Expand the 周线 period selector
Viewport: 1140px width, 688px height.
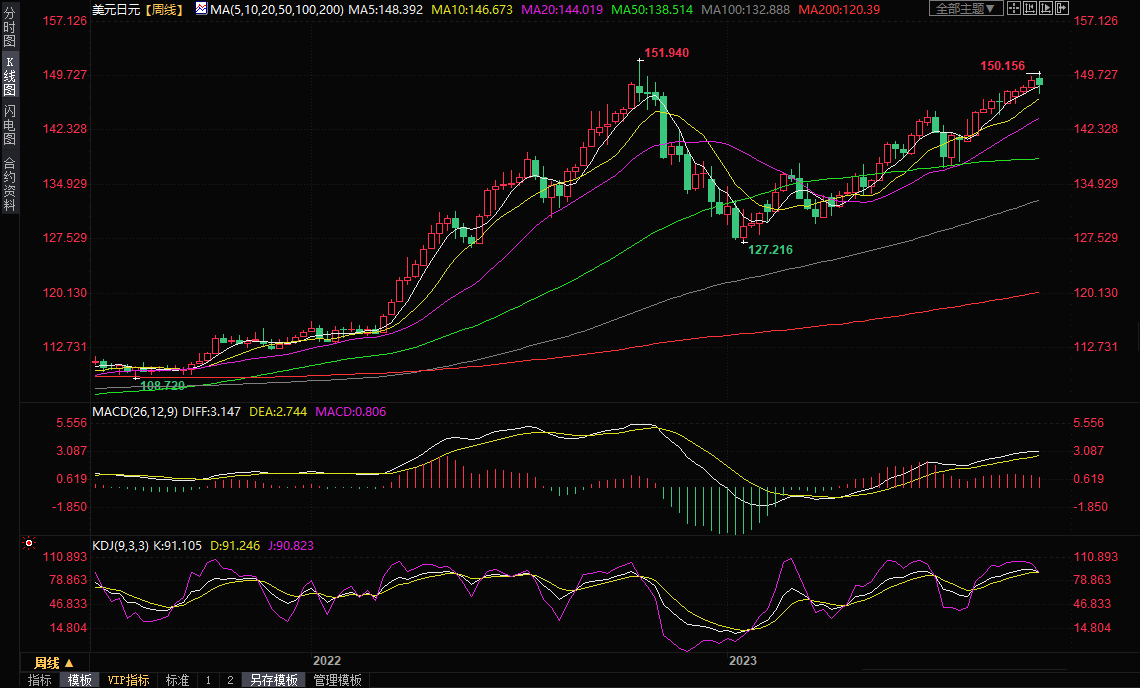point(55,662)
